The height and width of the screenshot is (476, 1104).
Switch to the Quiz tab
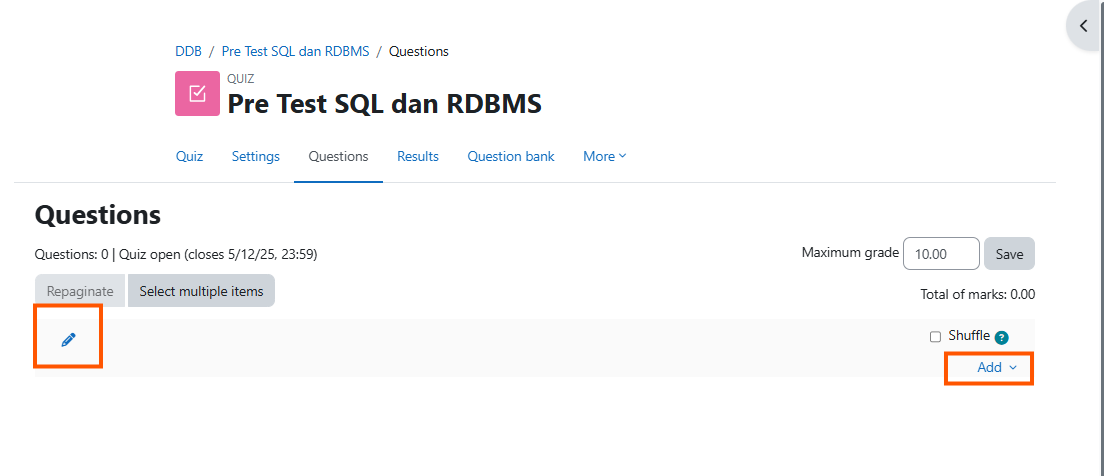coord(189,157)
